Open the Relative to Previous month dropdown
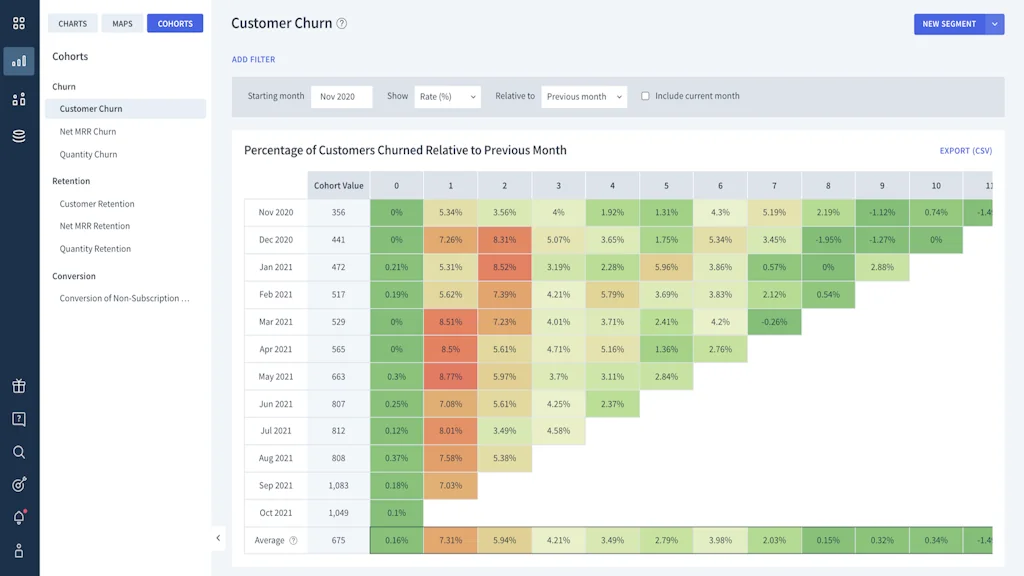1024x576 pixels. click(x=581, y=96)
